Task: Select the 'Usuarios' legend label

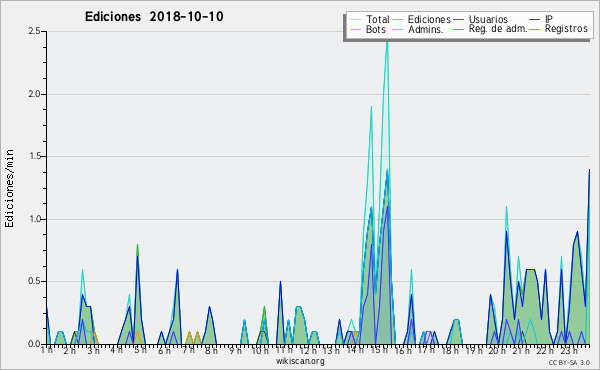Action: [488, 19]
